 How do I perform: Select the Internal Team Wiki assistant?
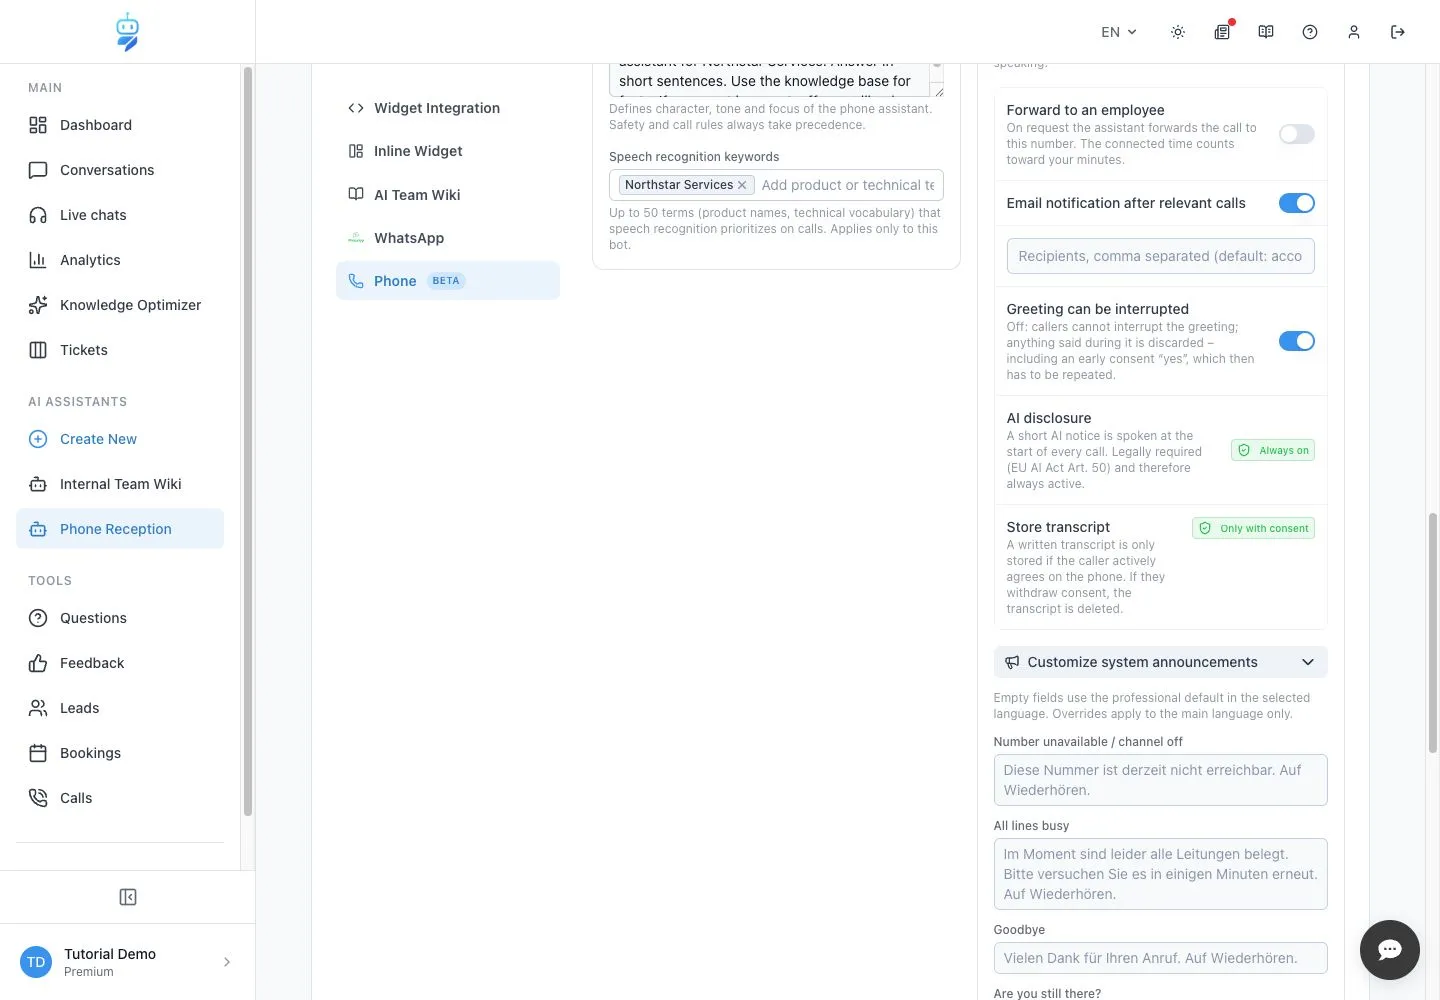pos(120,484)
